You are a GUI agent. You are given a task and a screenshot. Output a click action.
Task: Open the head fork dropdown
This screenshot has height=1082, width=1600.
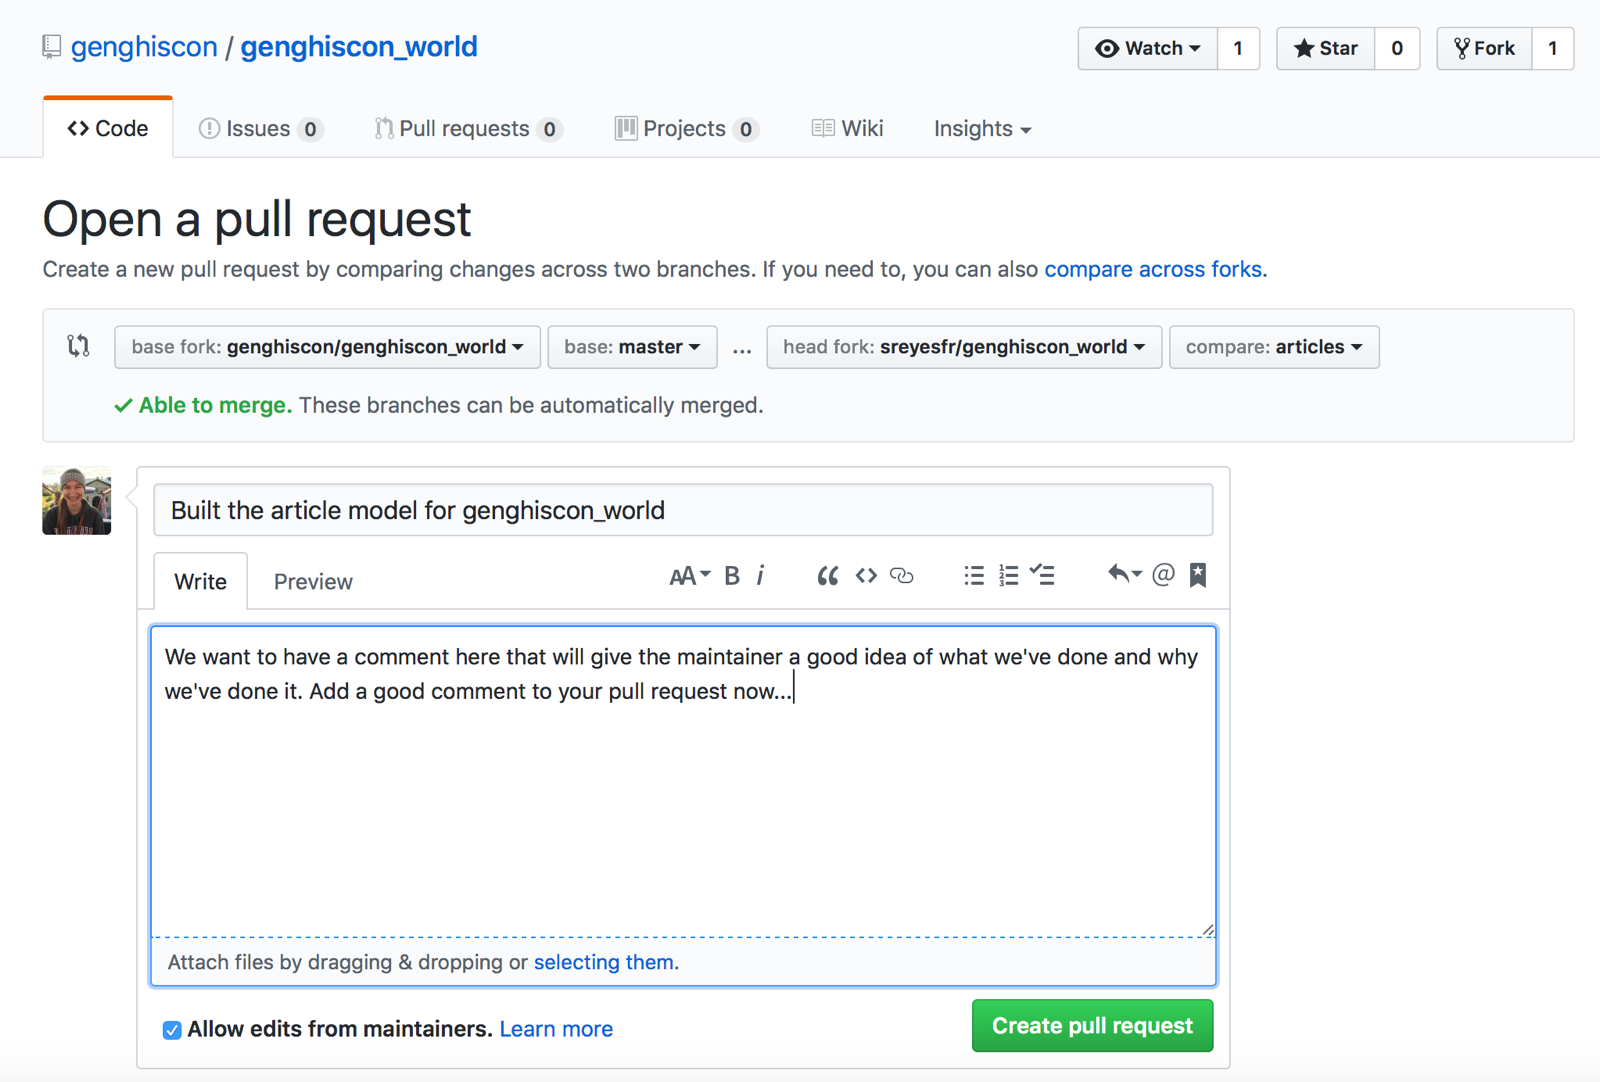click(964, 347)
